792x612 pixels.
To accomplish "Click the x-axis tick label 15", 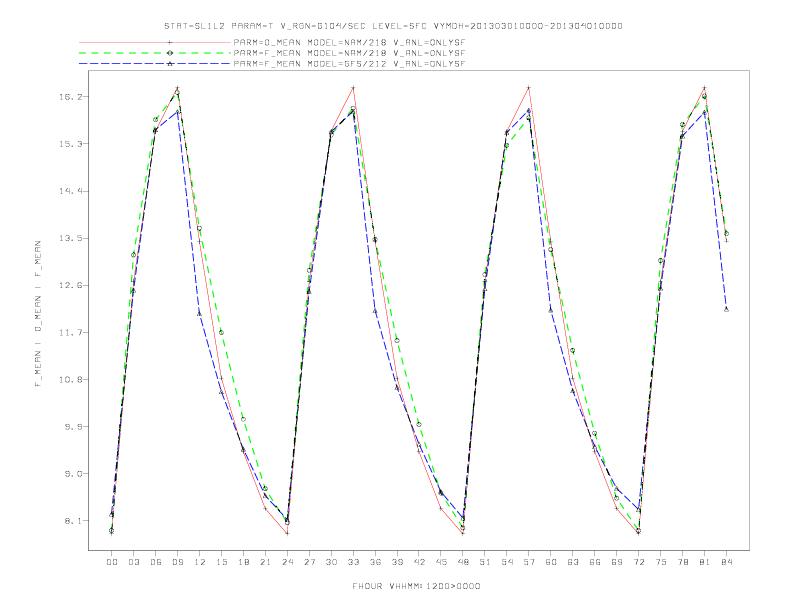I will point(221,562).
